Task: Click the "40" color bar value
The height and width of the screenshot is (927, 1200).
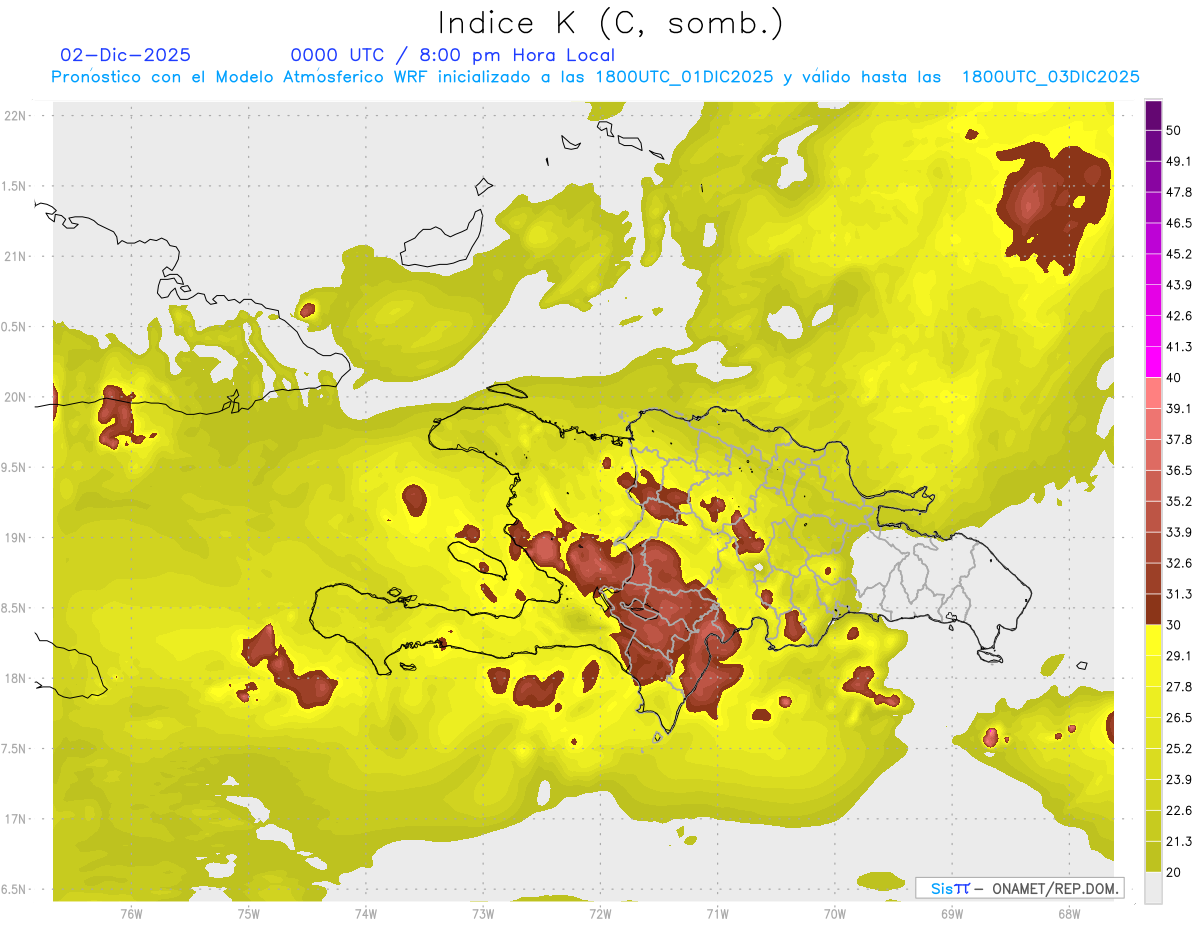Action: [1174, 378]
